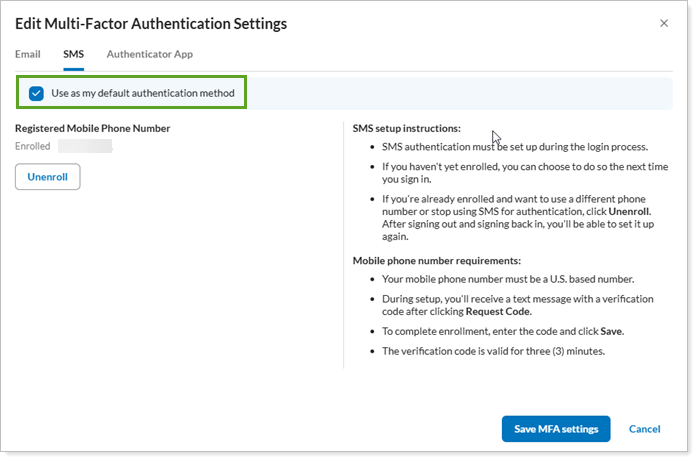Close the Multi-Factor Authentication dialog with X
This screenshot has width=697, height=461.
click(665, 22)
